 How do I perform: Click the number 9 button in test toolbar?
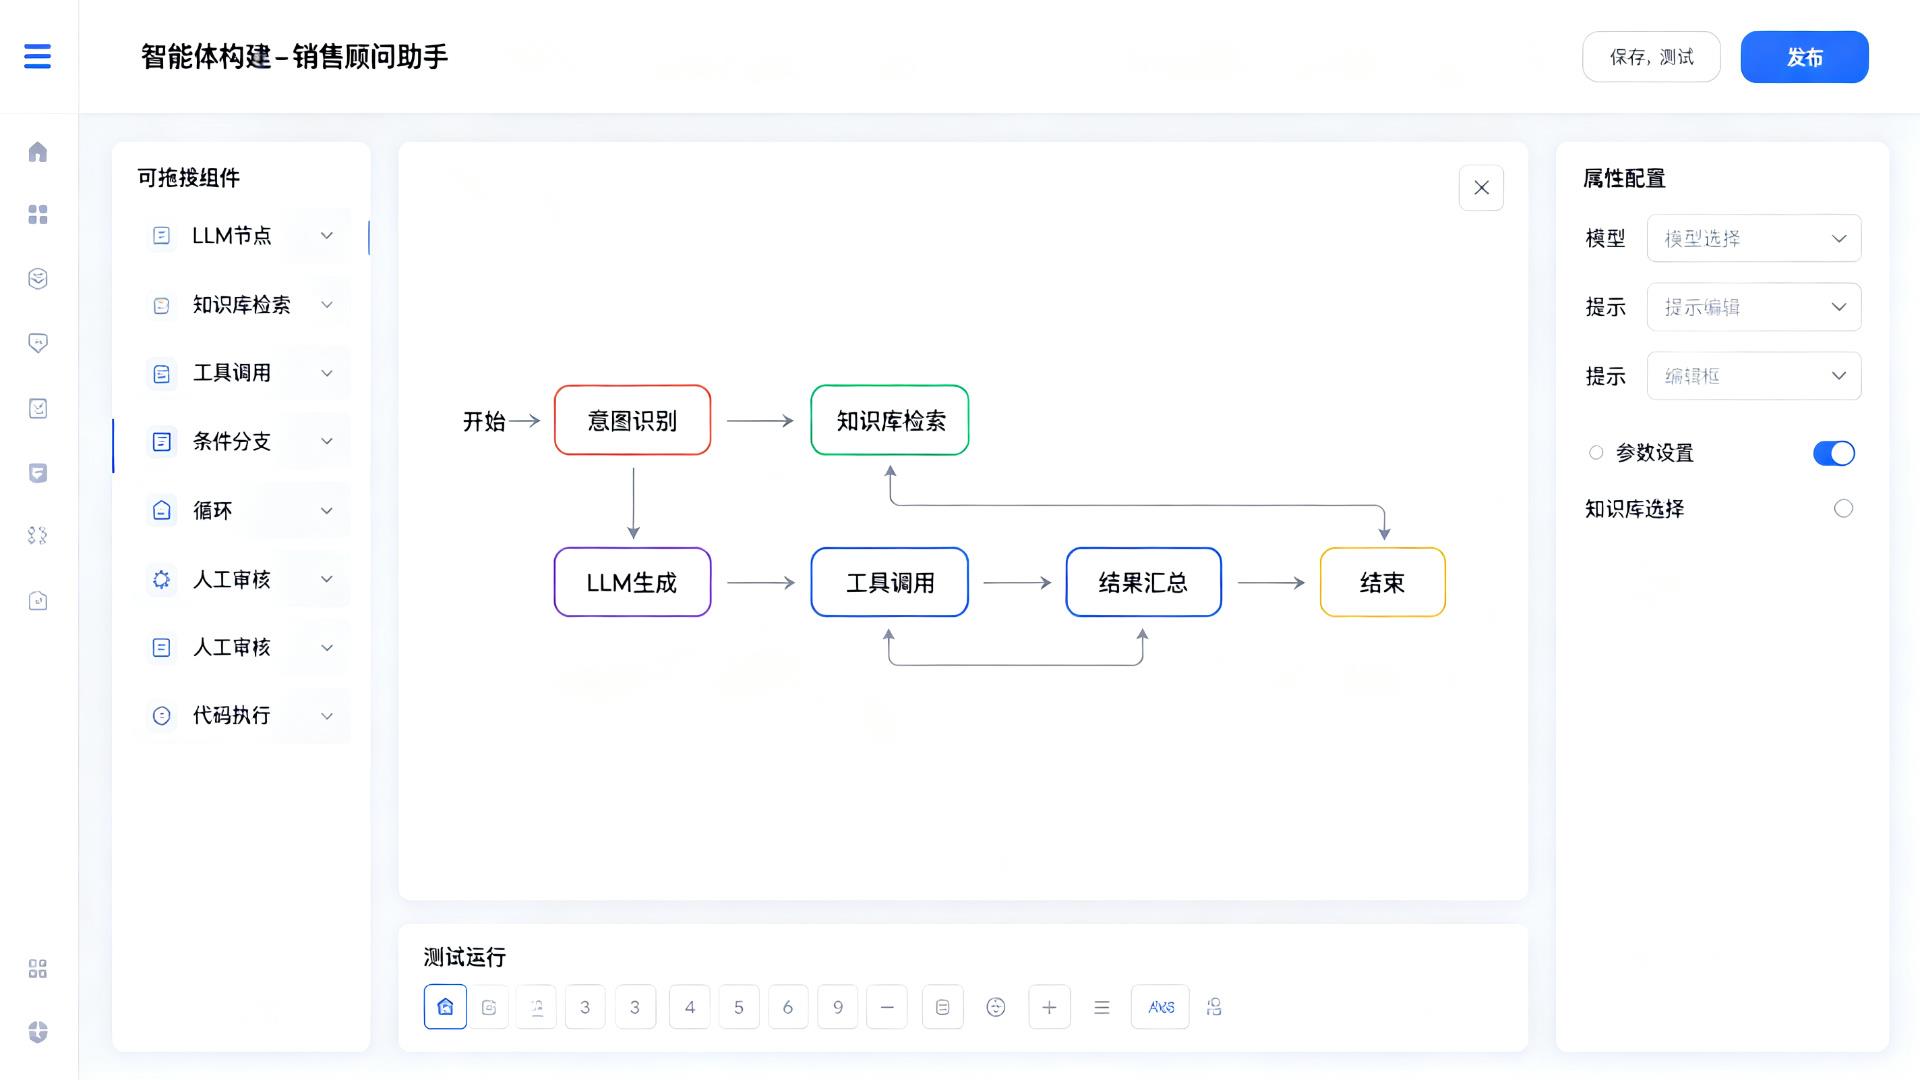click(837, 1007)
